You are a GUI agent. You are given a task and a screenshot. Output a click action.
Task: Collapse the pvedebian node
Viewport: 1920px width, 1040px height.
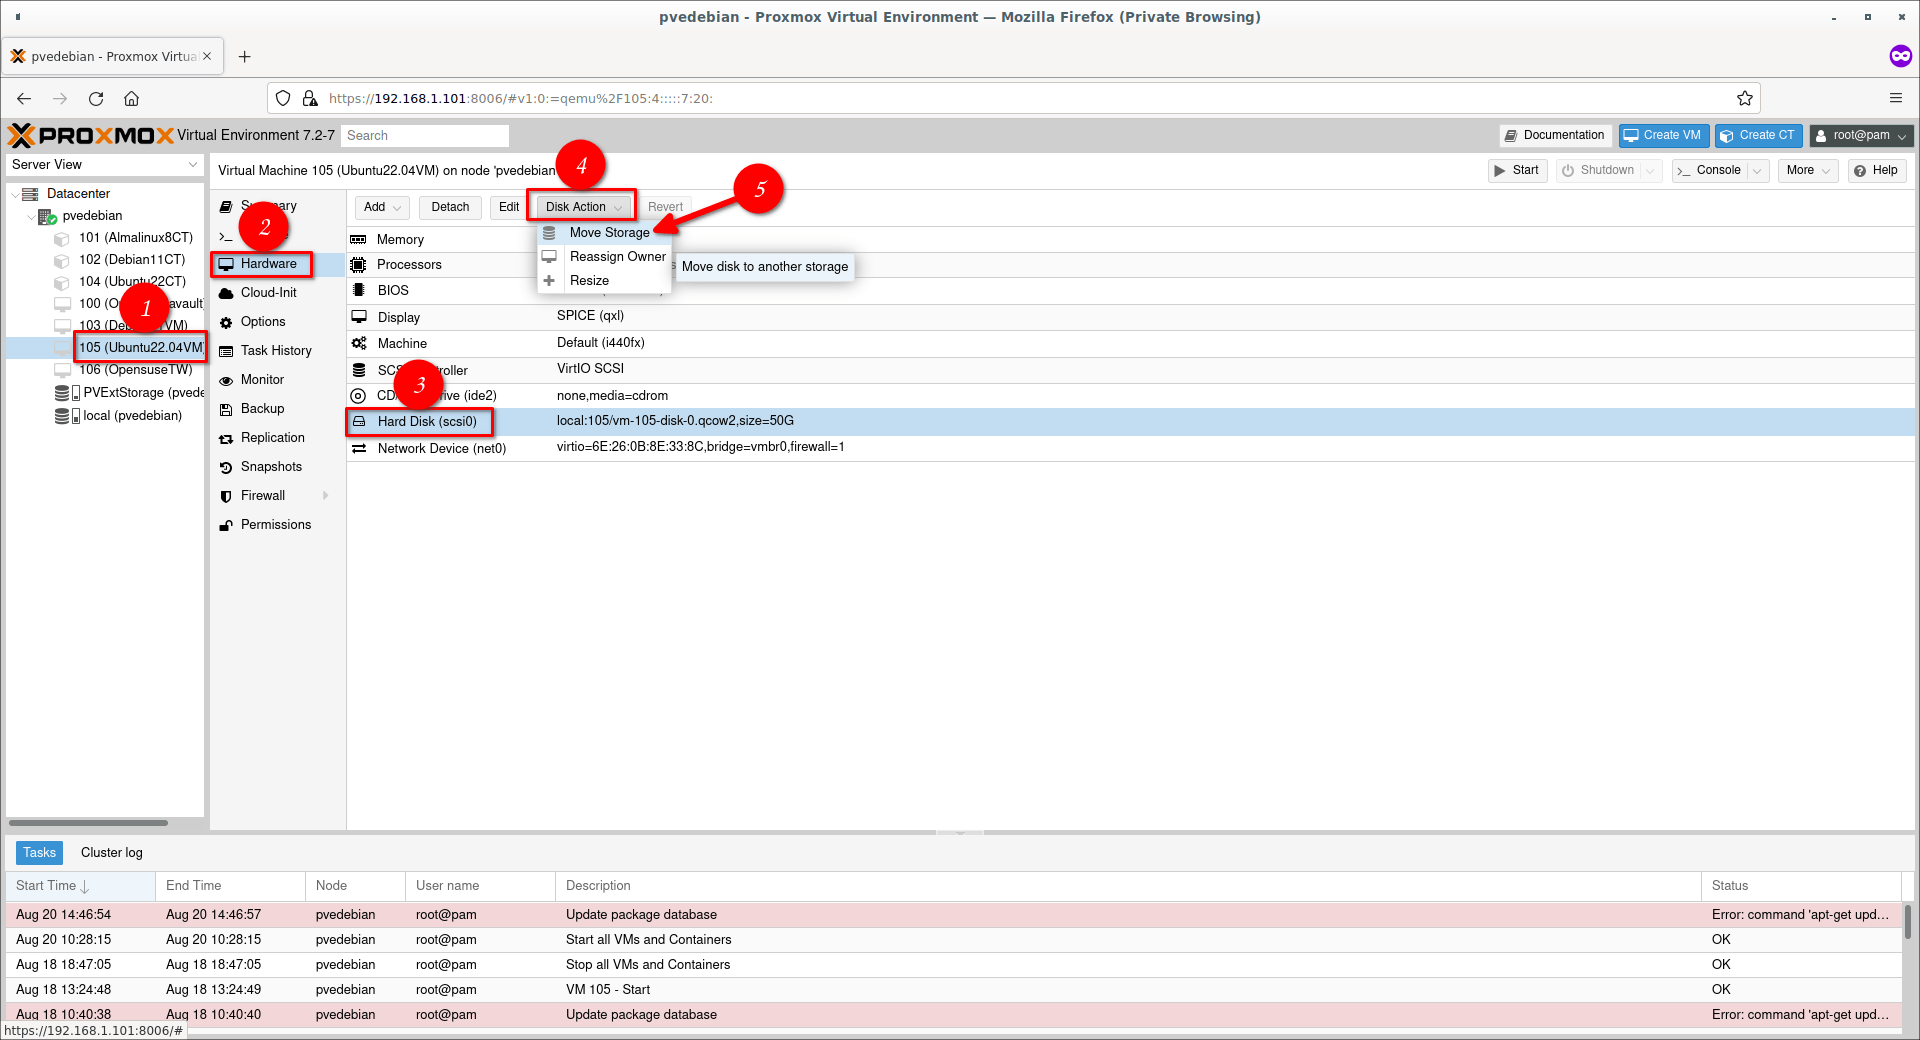[x=31, y=216]
